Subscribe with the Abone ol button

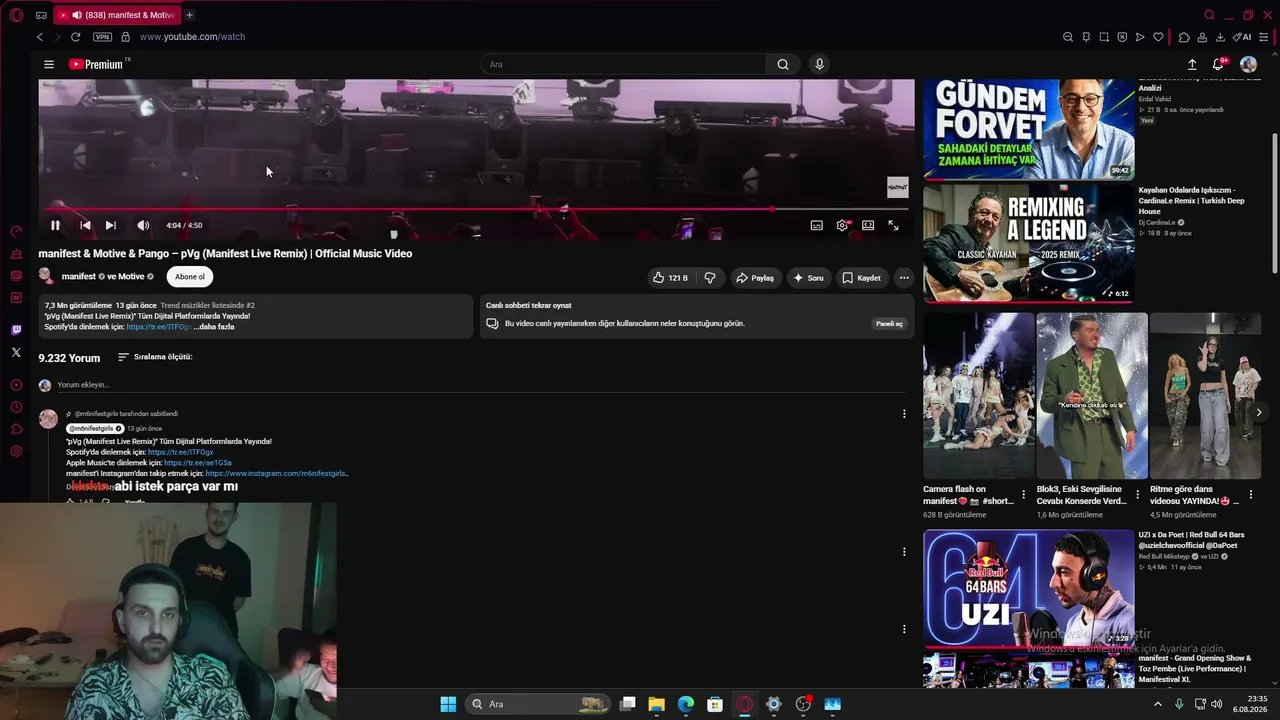click(190, 277)
